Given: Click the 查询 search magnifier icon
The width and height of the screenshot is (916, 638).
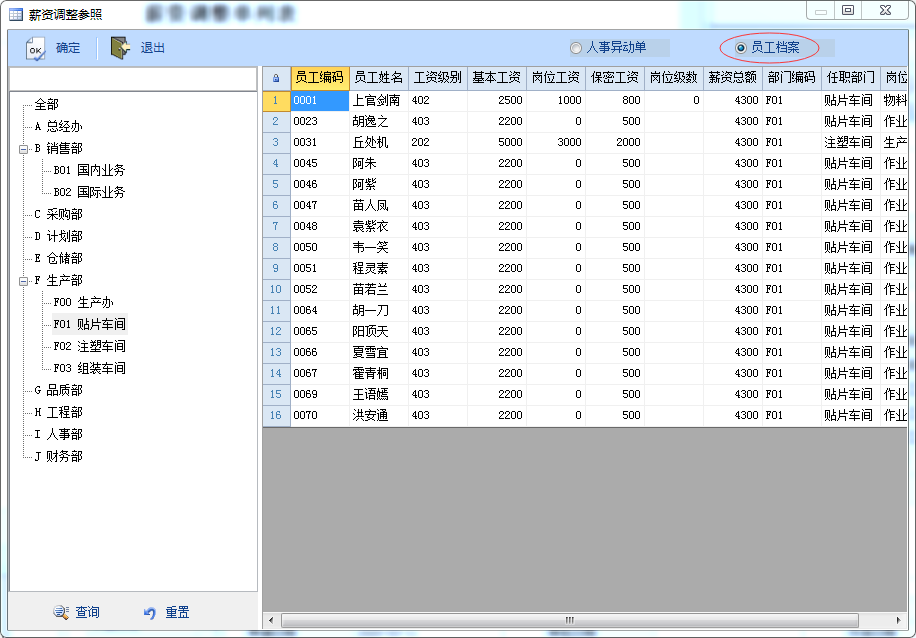Looking at the screenshot, I should [x=60, y=612].
